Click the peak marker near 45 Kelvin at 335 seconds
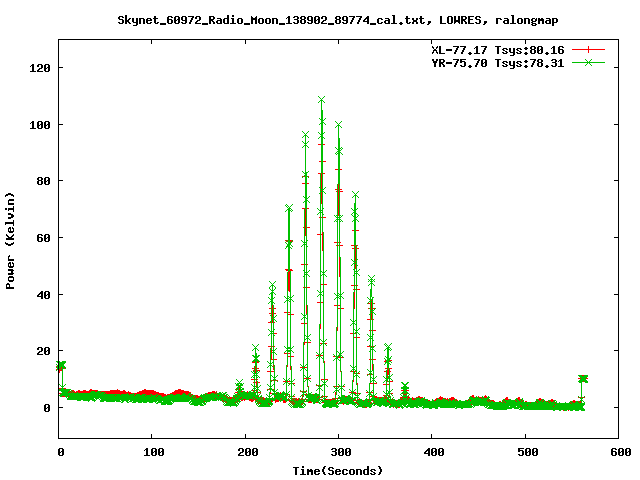Image resolution: width=640 pixels, height=480 pixels. point(371,280)
